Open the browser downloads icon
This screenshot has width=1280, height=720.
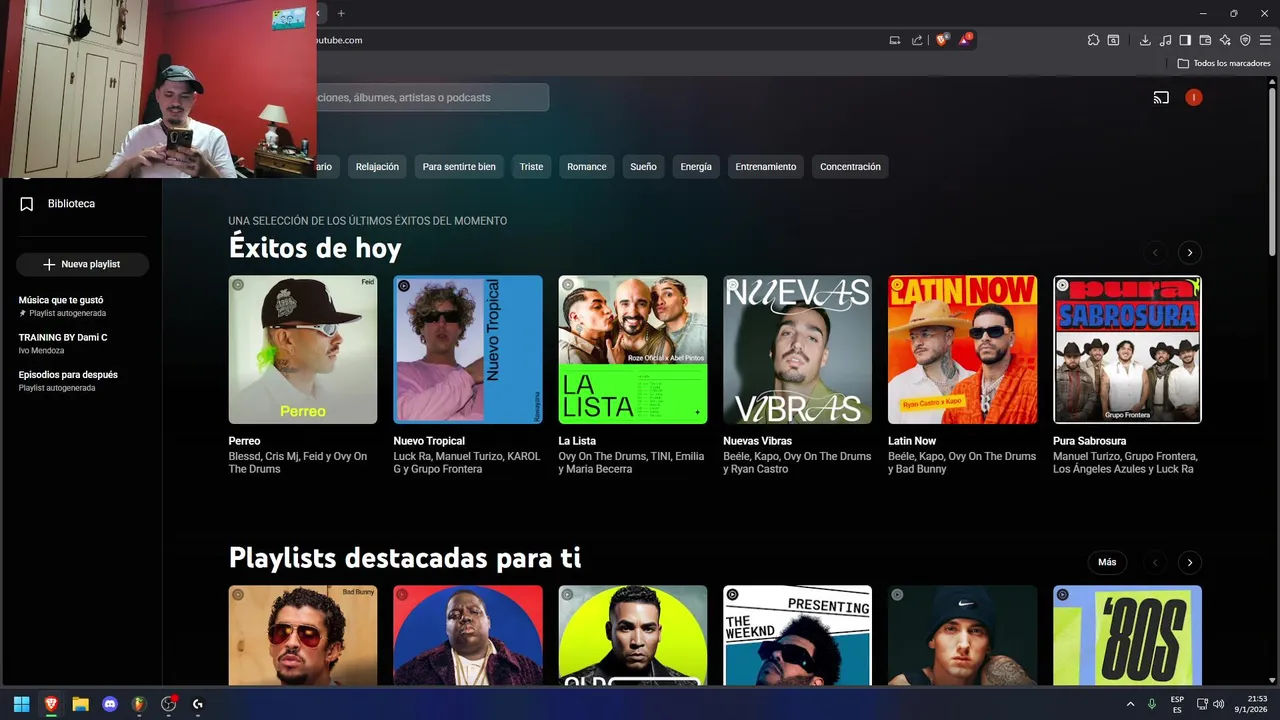pyautogui.click(x=1145, y=40)
